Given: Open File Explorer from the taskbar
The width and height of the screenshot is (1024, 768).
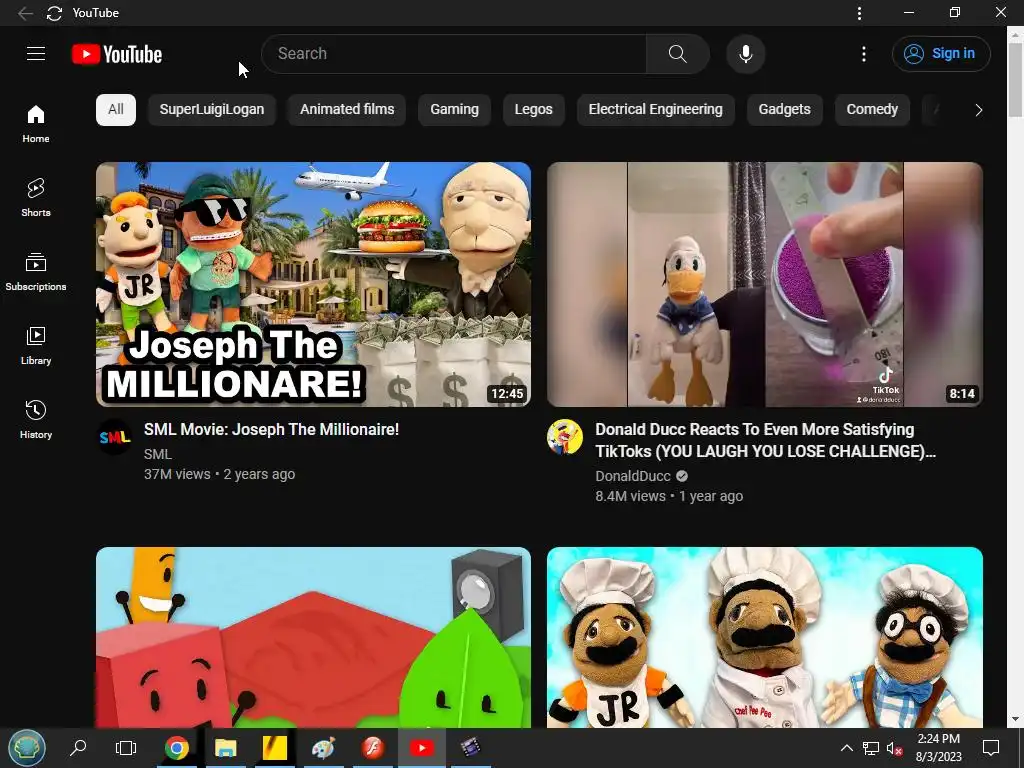Looking at the screenshot, I should click(x=226, y=748).
